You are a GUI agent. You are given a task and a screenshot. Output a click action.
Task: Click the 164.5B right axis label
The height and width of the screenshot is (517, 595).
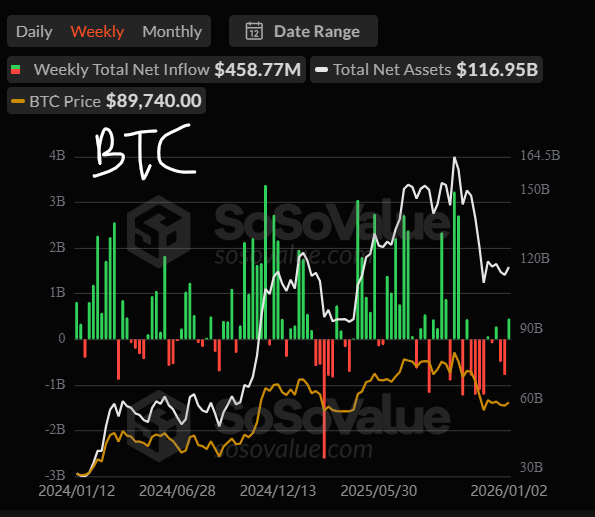click(x=540, y=155)
